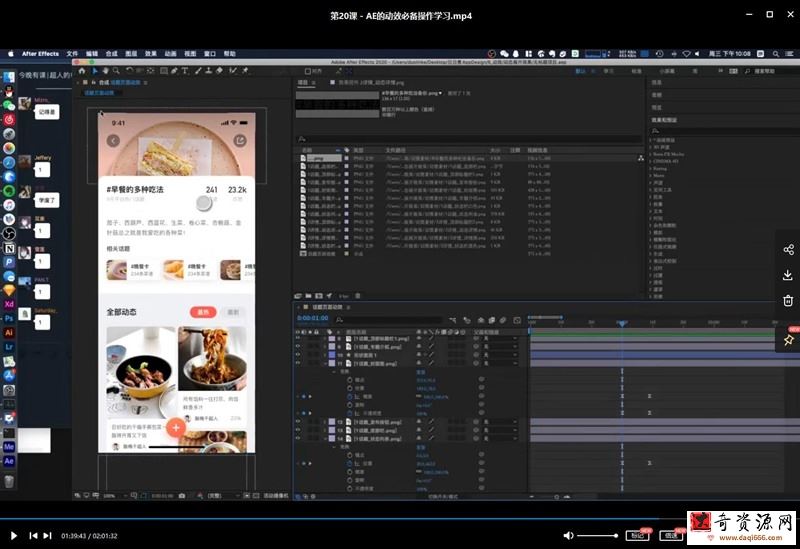Open the 合成 menu
Image resolution: width=800 pixels, height=549 pixels.
tap(111, 54)
